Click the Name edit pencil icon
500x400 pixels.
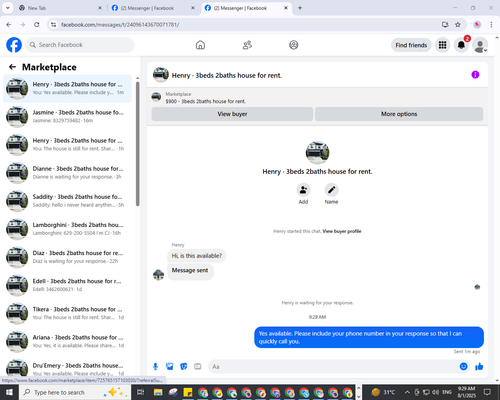point(331,190)
